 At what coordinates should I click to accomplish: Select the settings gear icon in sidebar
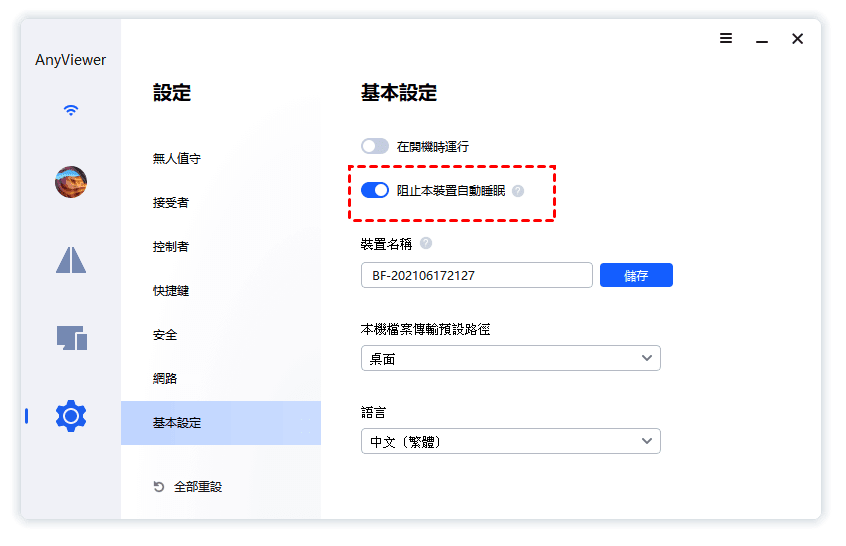[71, 415]
